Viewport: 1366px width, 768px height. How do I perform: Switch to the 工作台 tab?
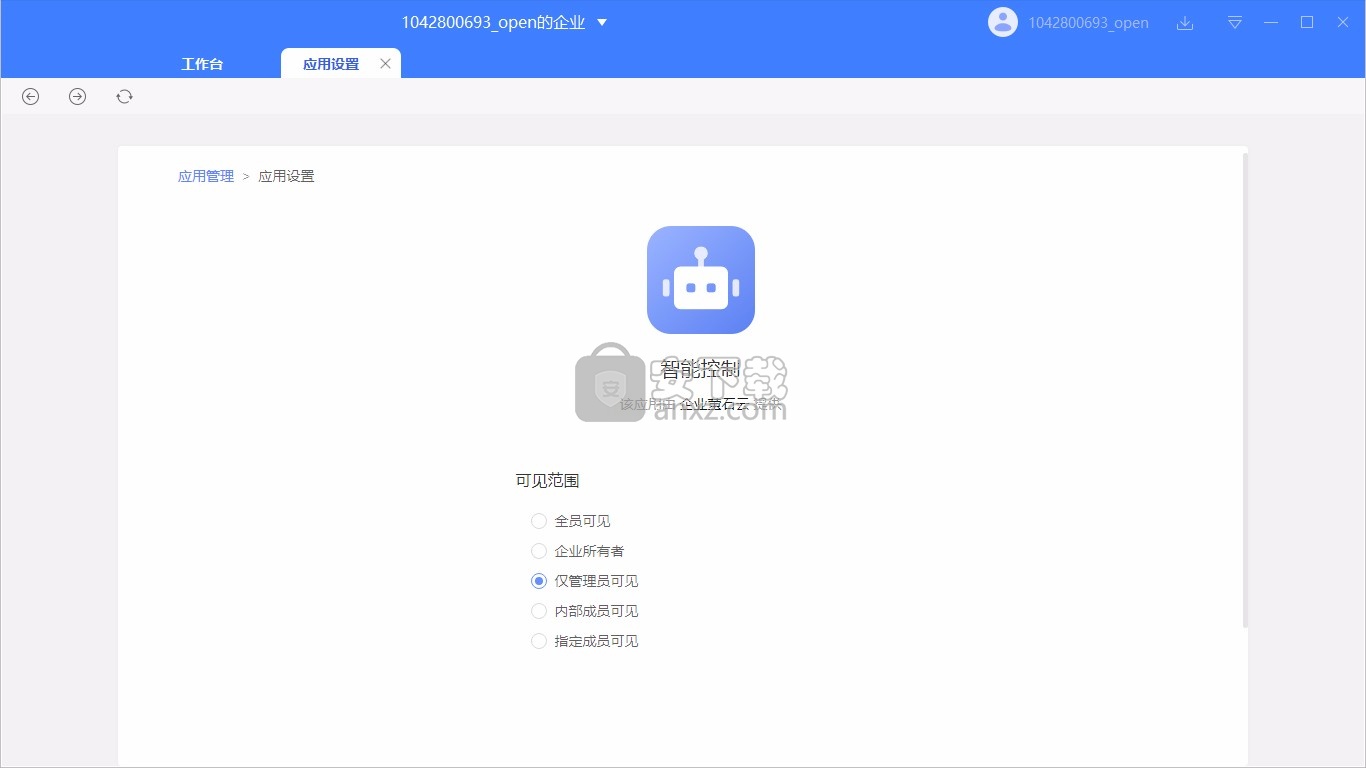202,64
